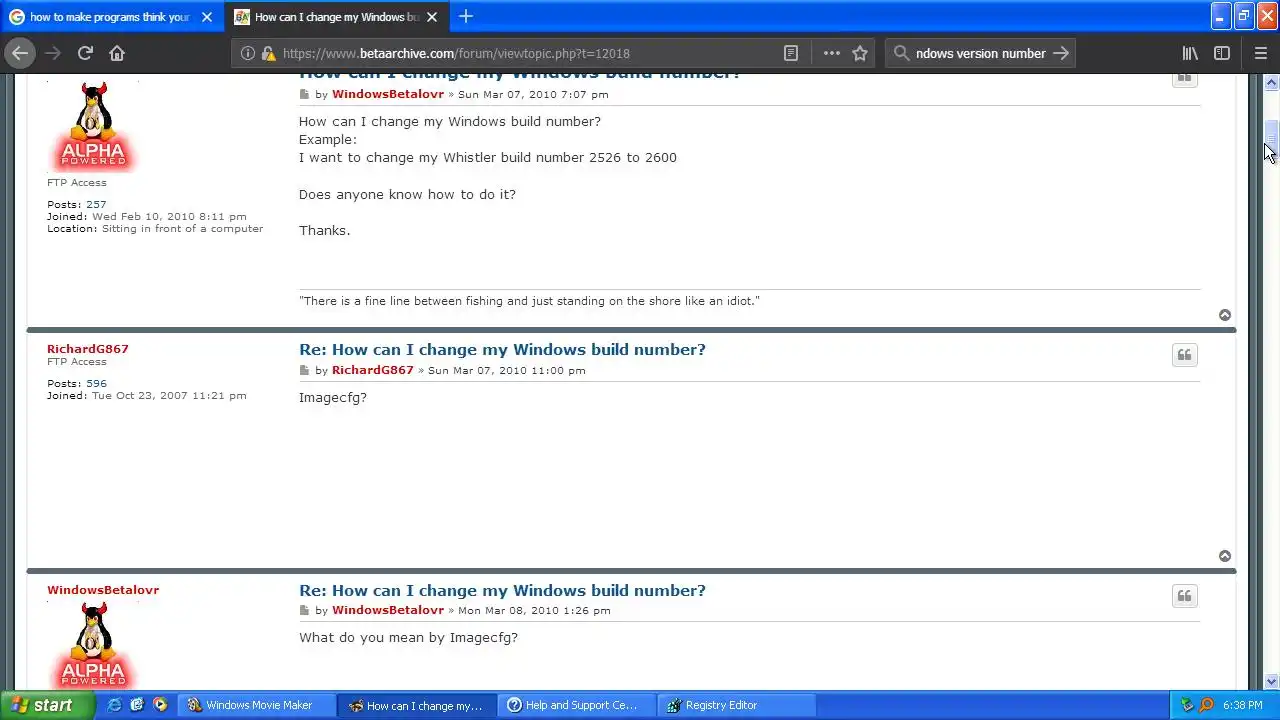Click 'Location: Sitting in front of a computer'

pyautogui.click(x=155, y=228)
